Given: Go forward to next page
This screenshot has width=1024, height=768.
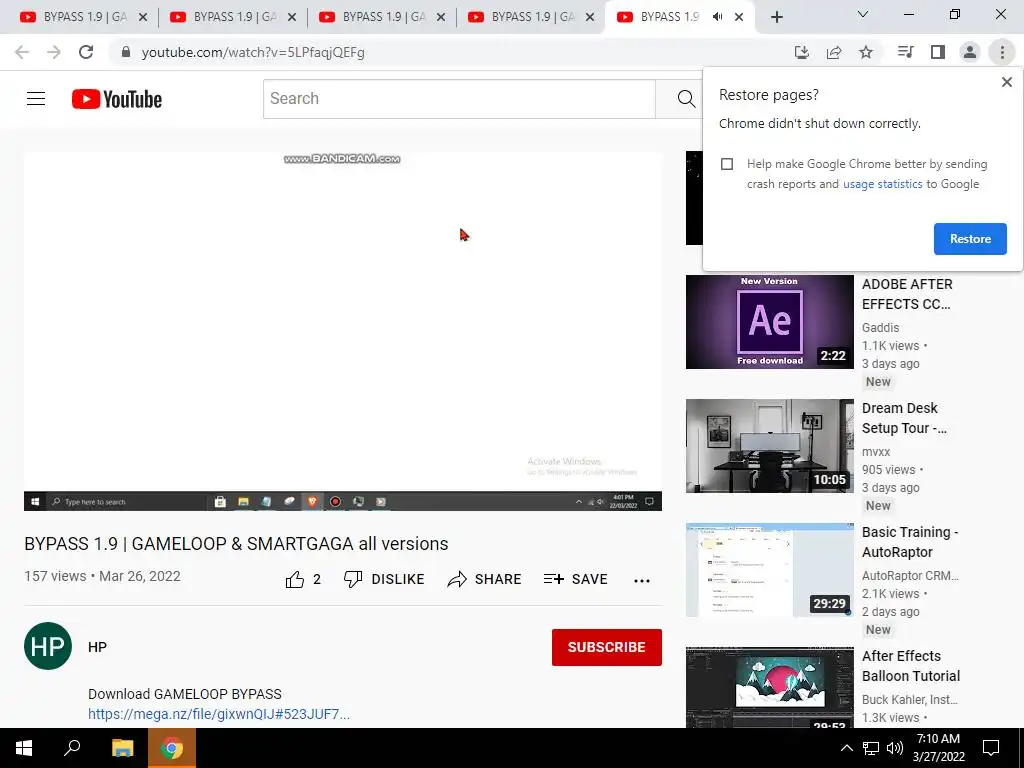Looking at the screenshot, I should pyautogui.click(x=54, y=52).
